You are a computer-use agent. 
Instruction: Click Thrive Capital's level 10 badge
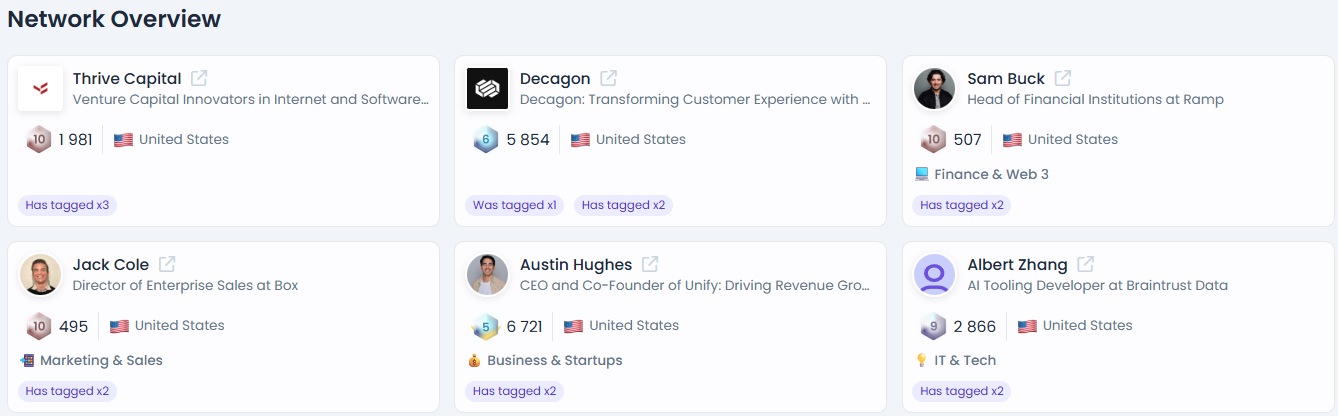click(x=38, y=140)
